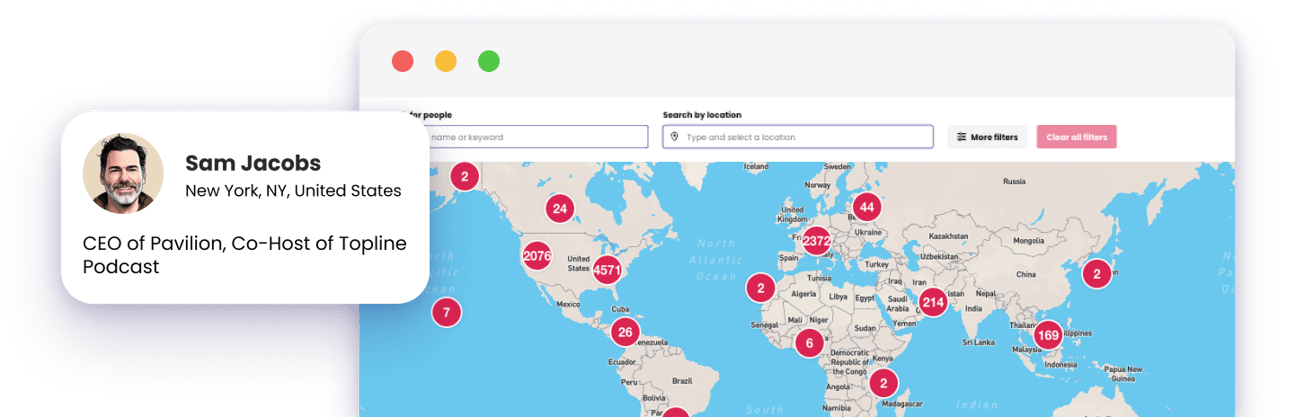Click the 2076 cluster marker on US west coast
This screenshot has width=1296, height=417.
click(537, 256)
